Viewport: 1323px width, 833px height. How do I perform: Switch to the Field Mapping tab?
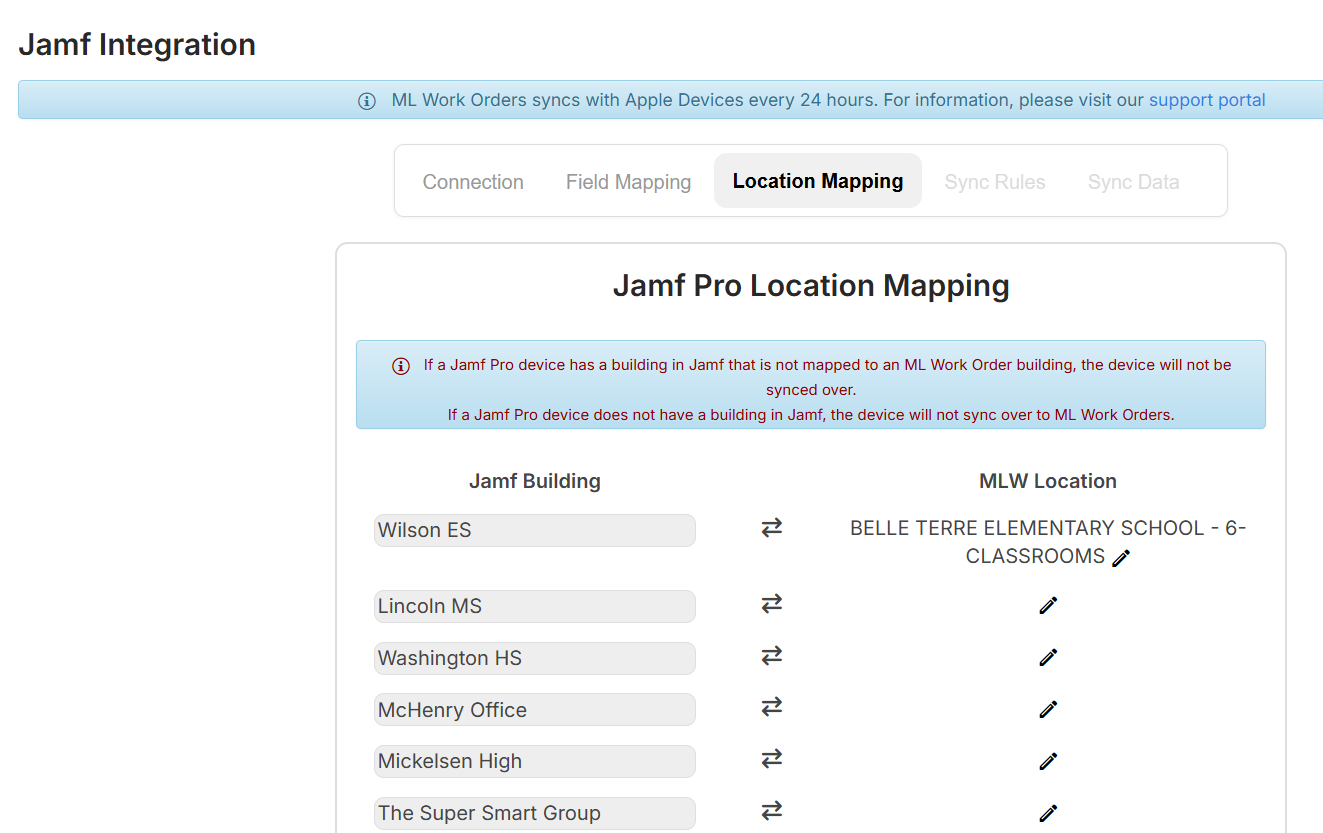click(x=628, y=182)
